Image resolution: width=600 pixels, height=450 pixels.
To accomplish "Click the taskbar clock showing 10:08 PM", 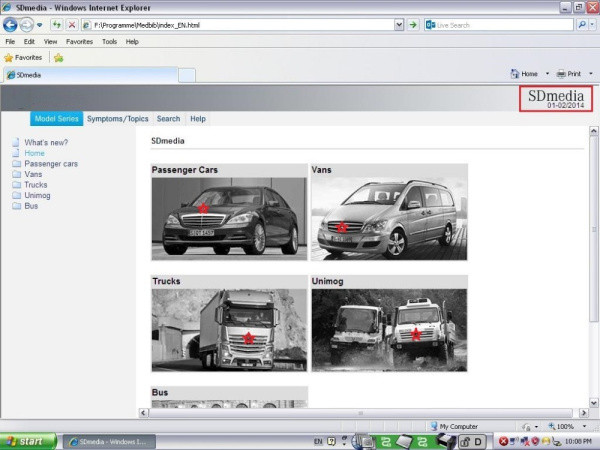I will pyautogui.click(x=578, y=442).
